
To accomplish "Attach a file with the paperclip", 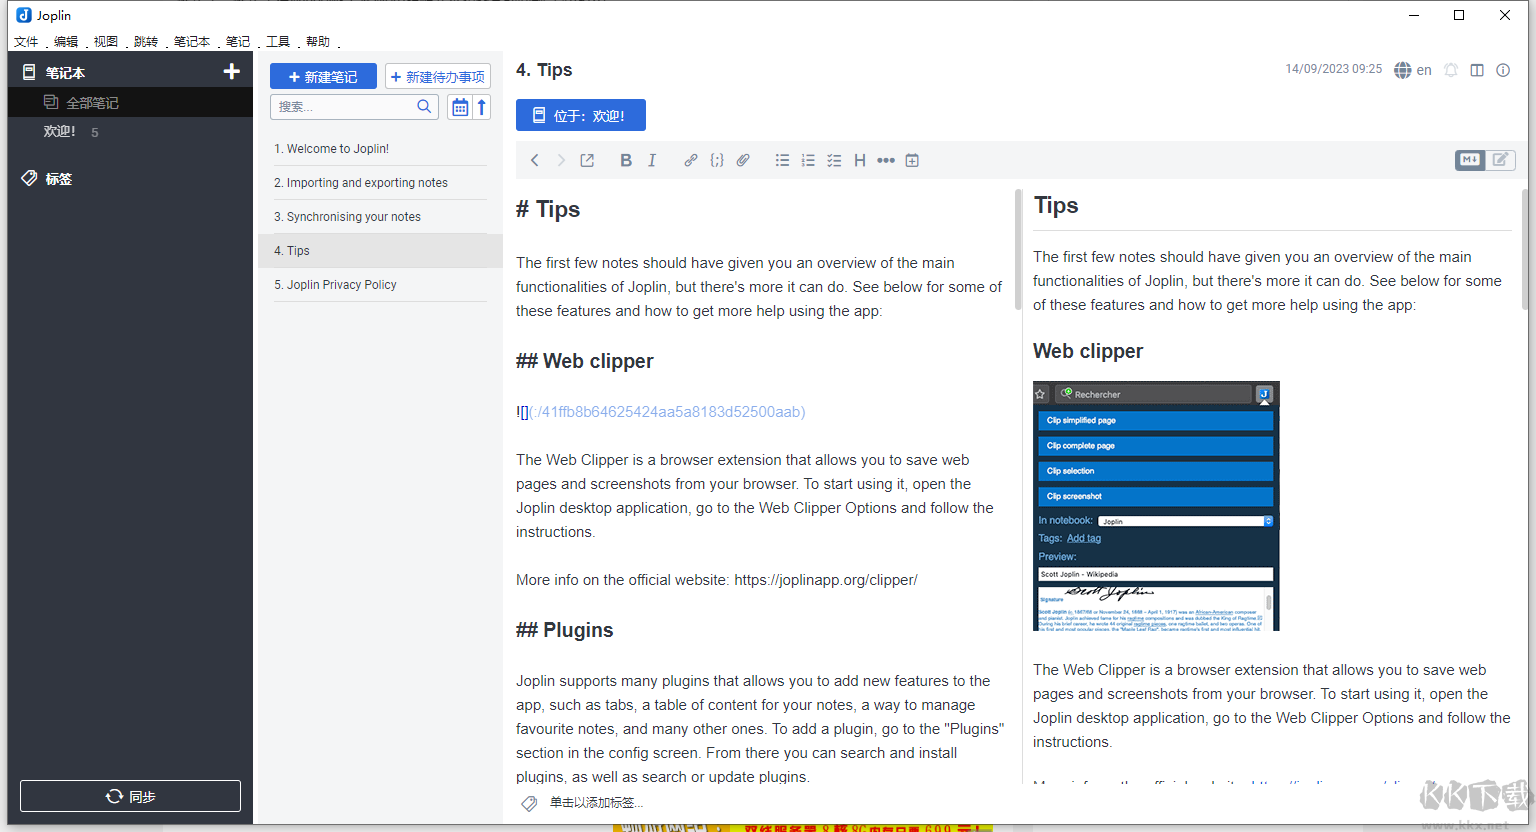I will 743,160.
